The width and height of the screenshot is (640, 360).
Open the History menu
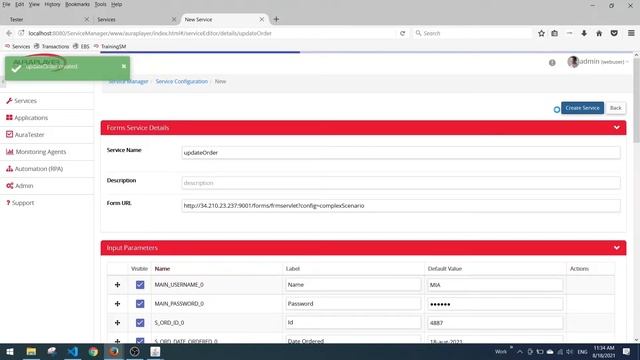(52, 4)
